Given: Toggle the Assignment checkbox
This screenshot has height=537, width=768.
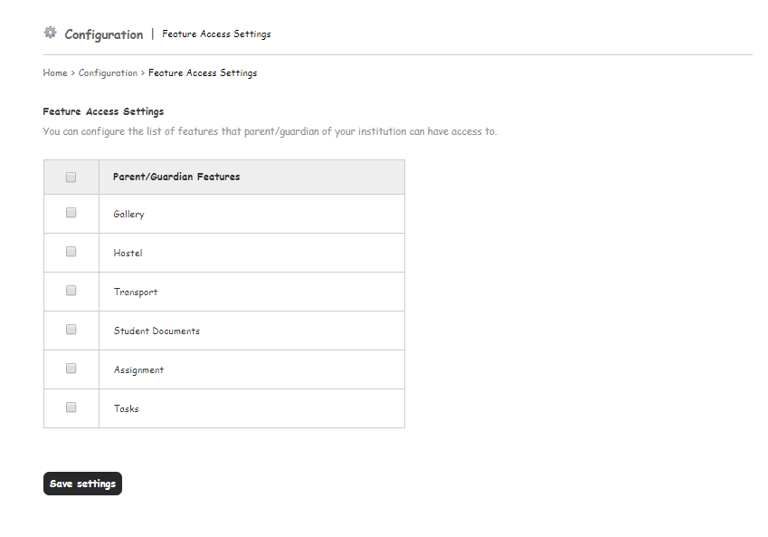Looking at the screenshot, I should pos(71,369).
